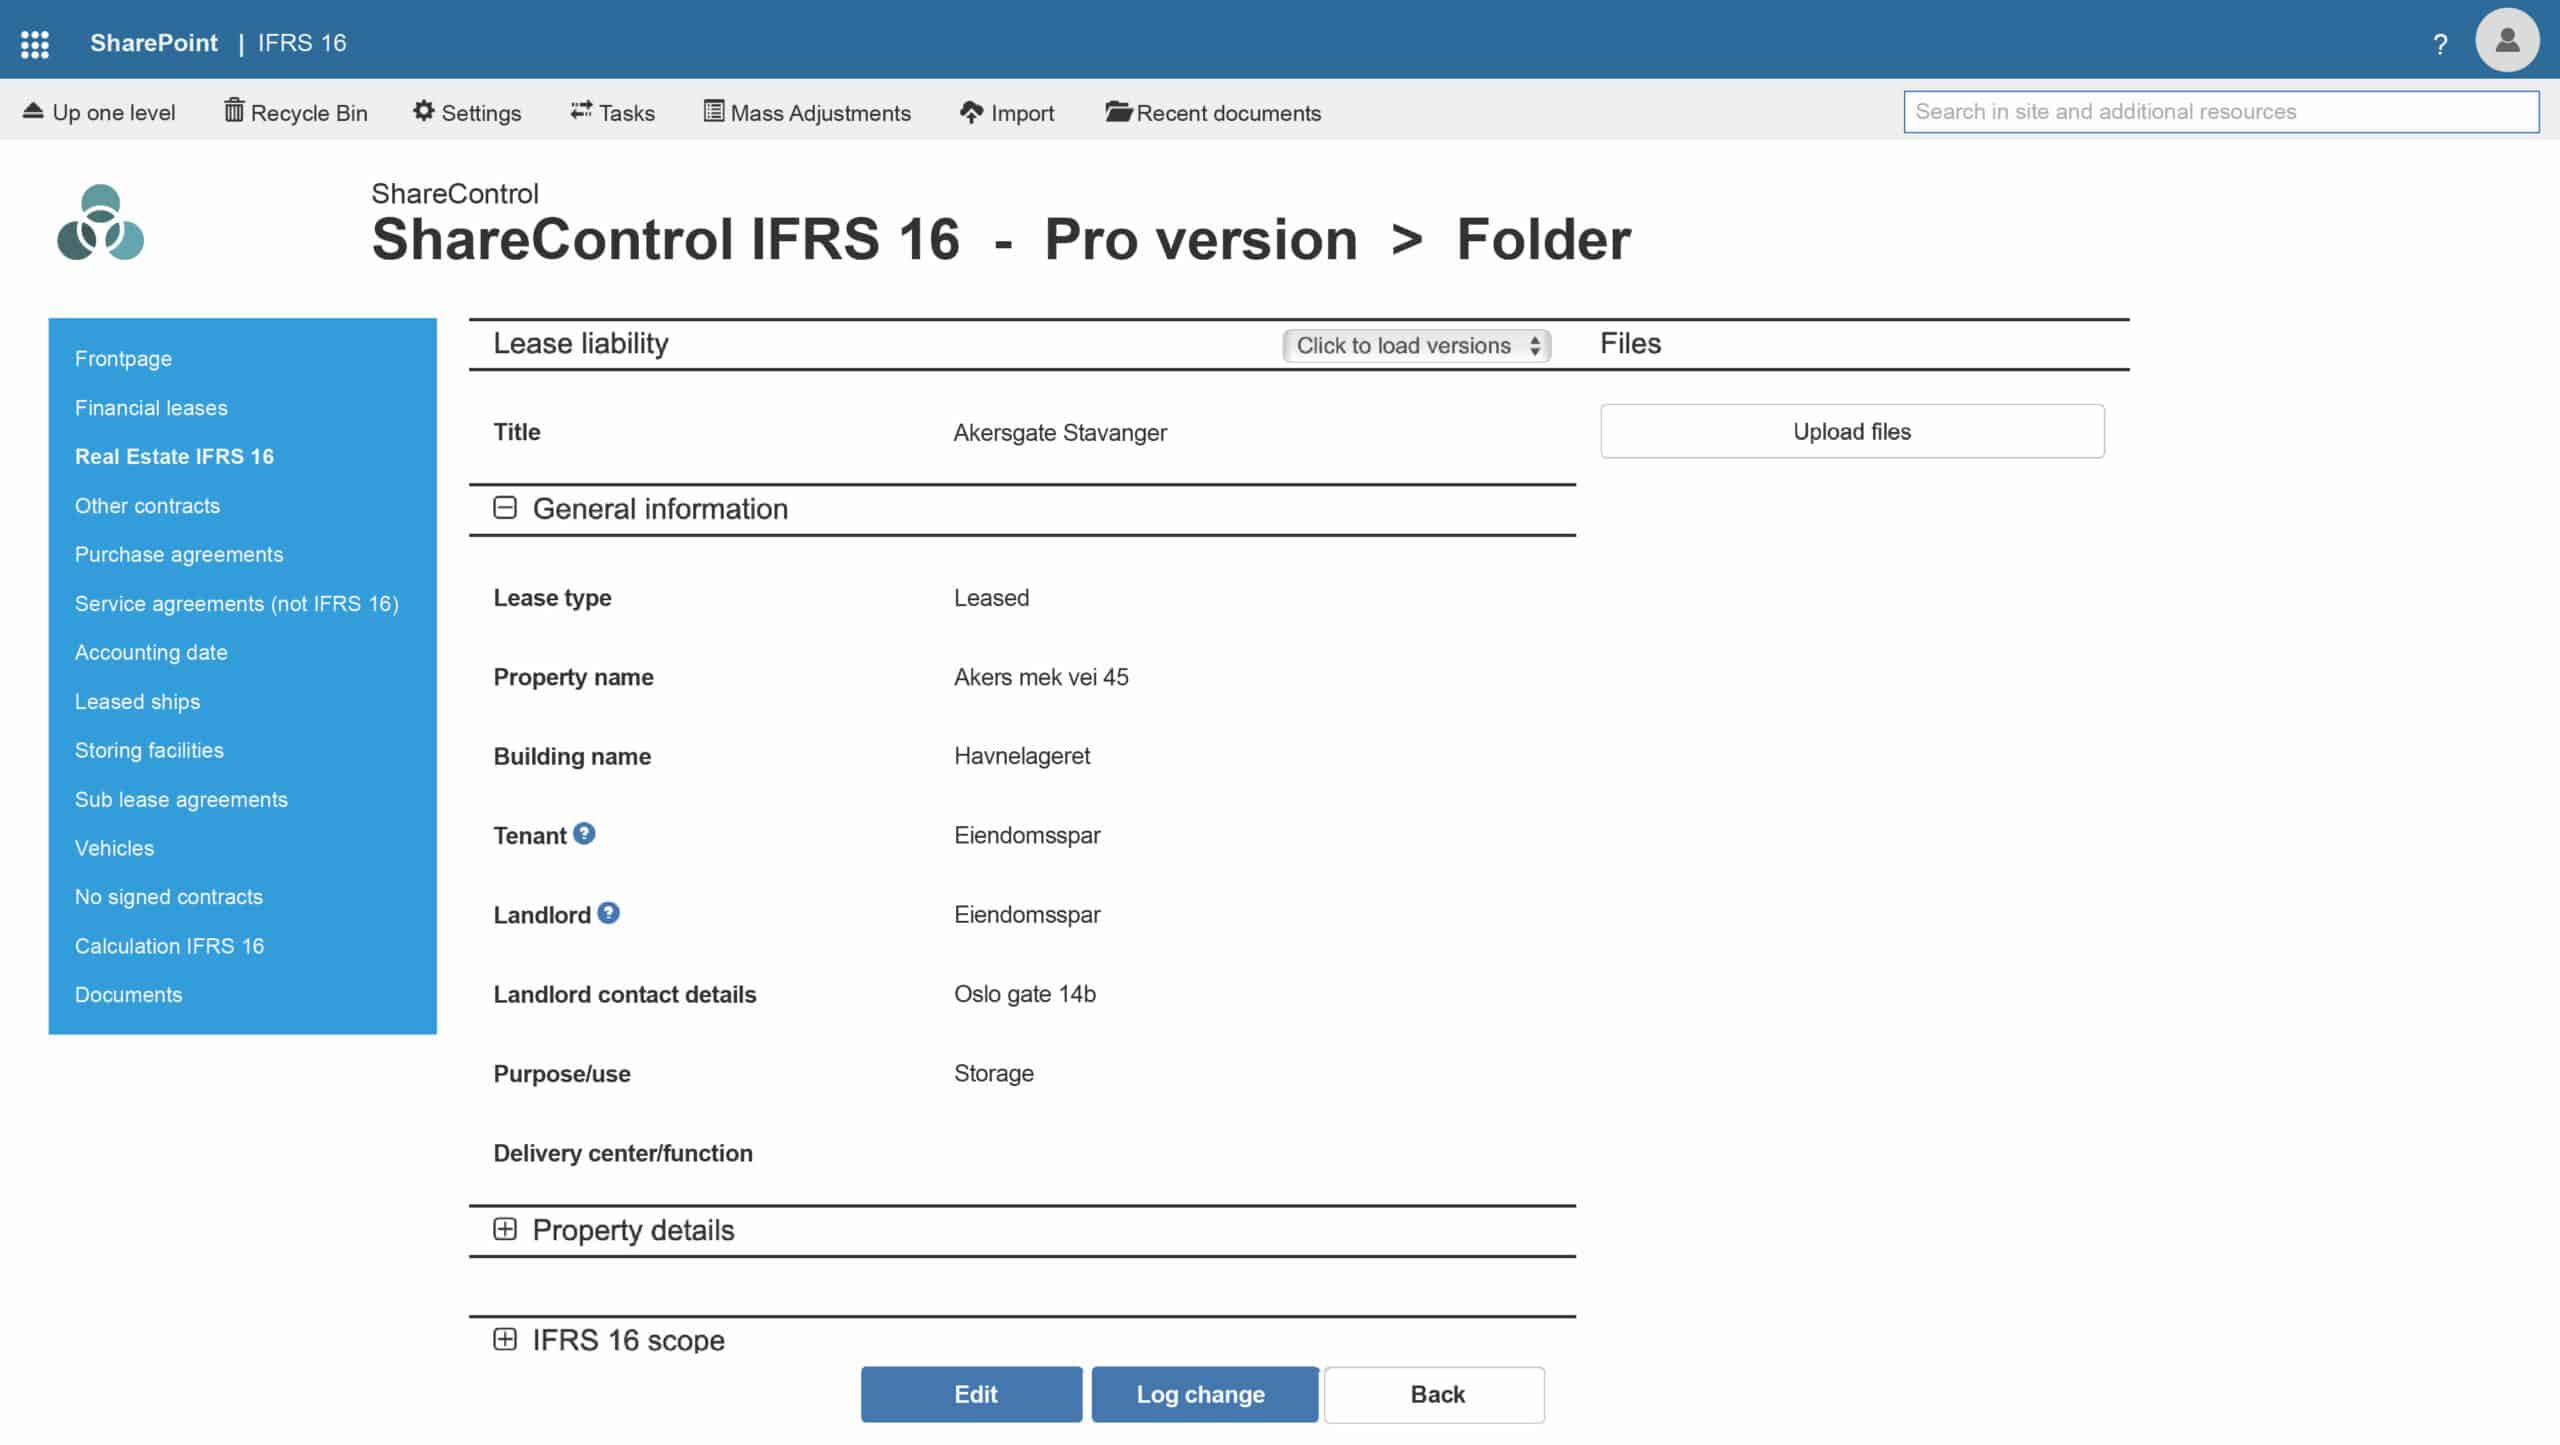Open the Click to load versions dropdown

coord(1415,345)
